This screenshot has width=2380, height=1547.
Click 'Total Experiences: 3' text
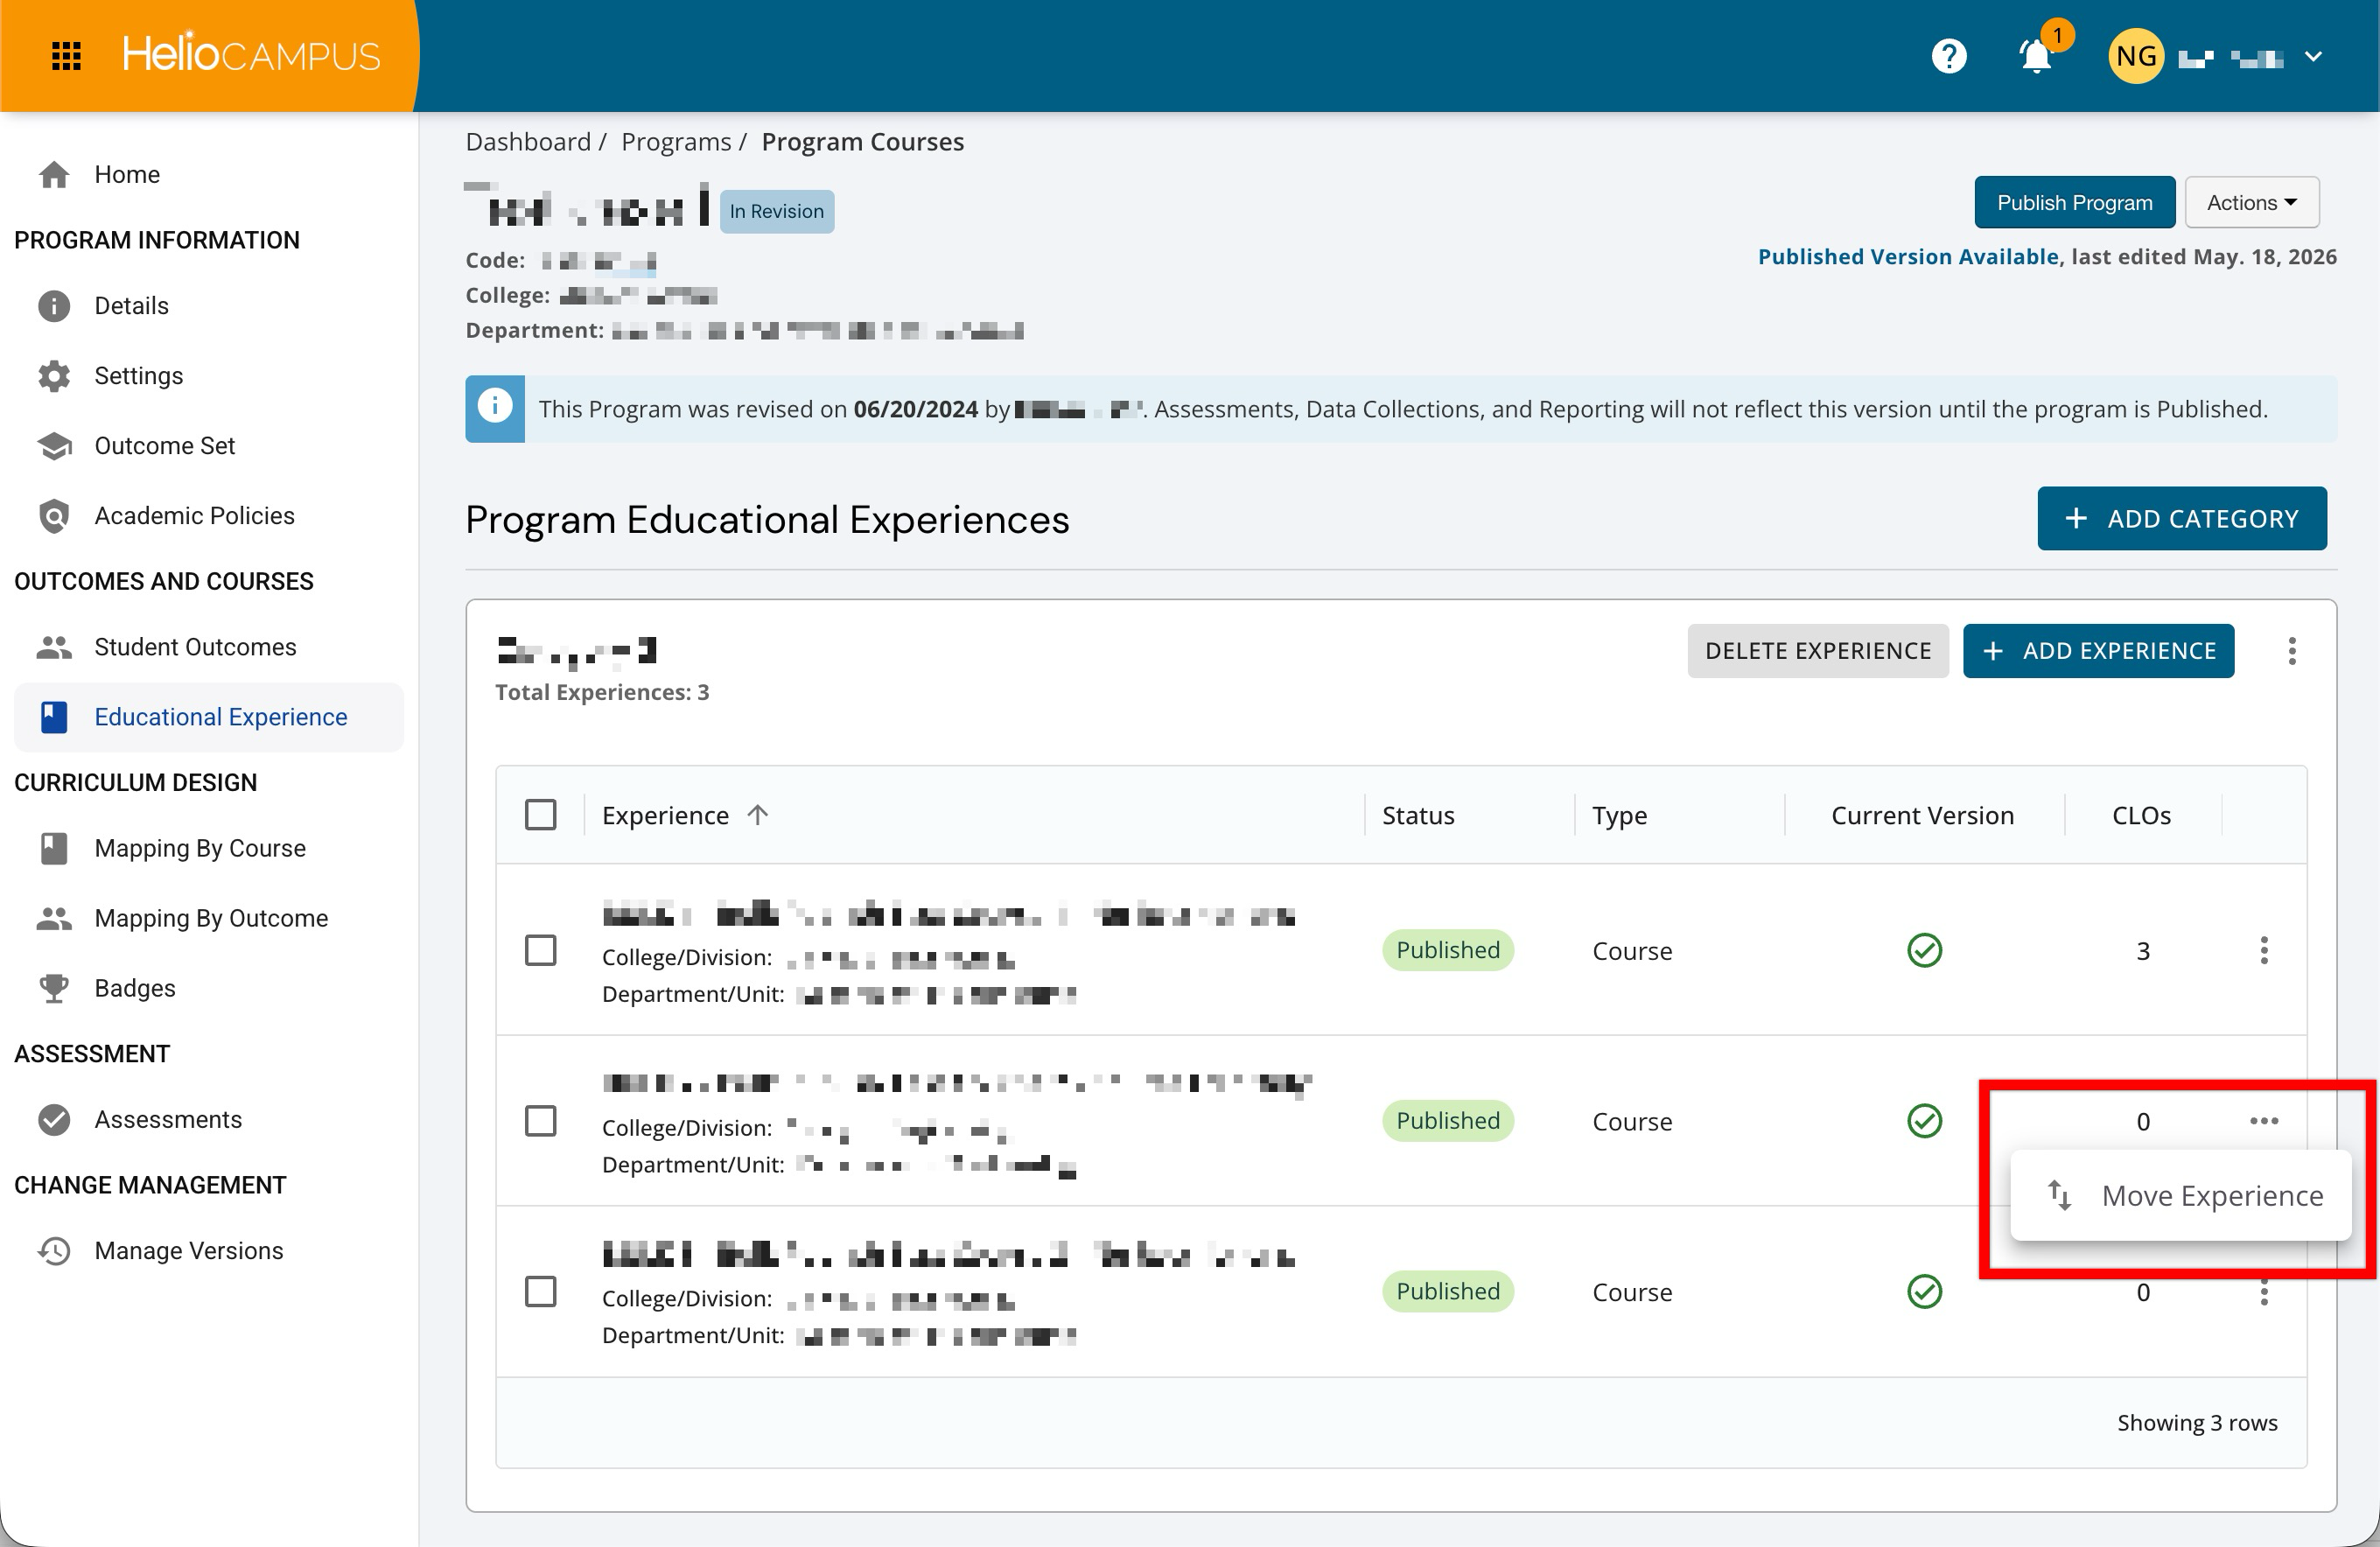(x=602, y=692)
